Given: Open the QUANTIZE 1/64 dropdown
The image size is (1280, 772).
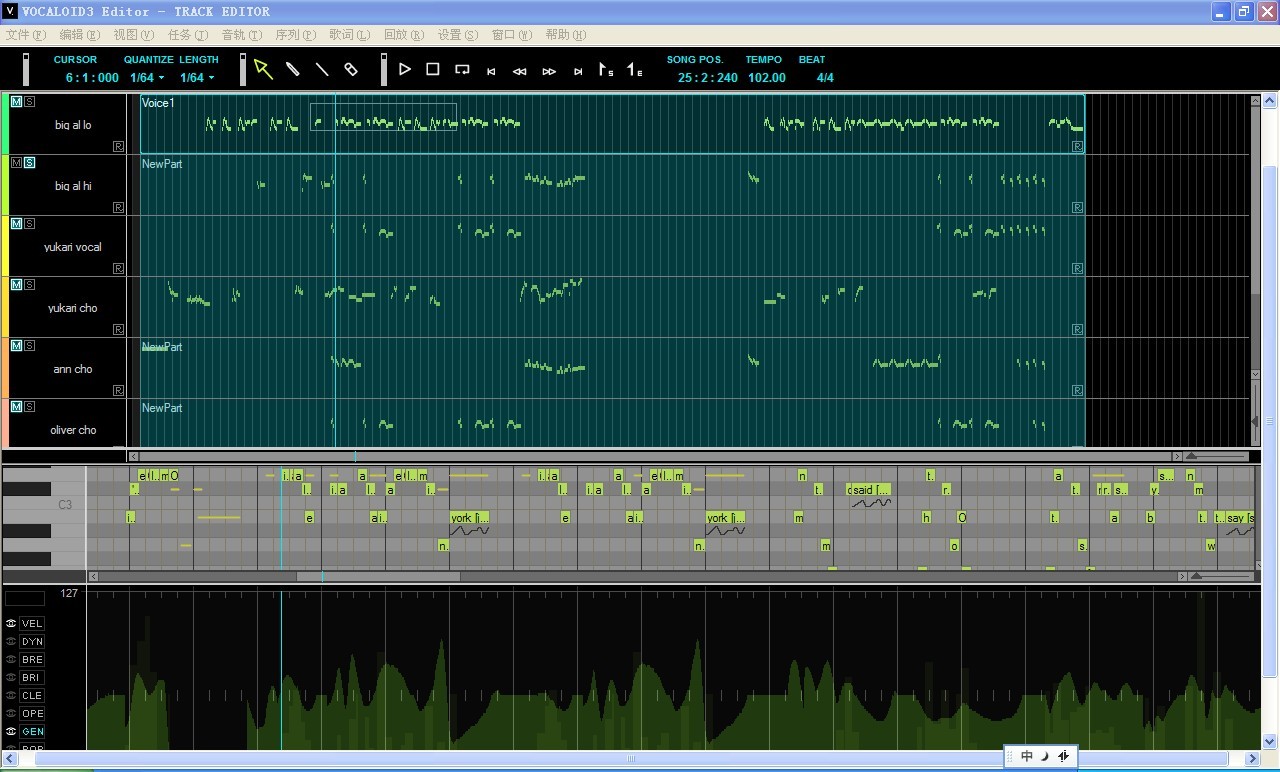Looking at the screenshot, I should tap(147, 77).
